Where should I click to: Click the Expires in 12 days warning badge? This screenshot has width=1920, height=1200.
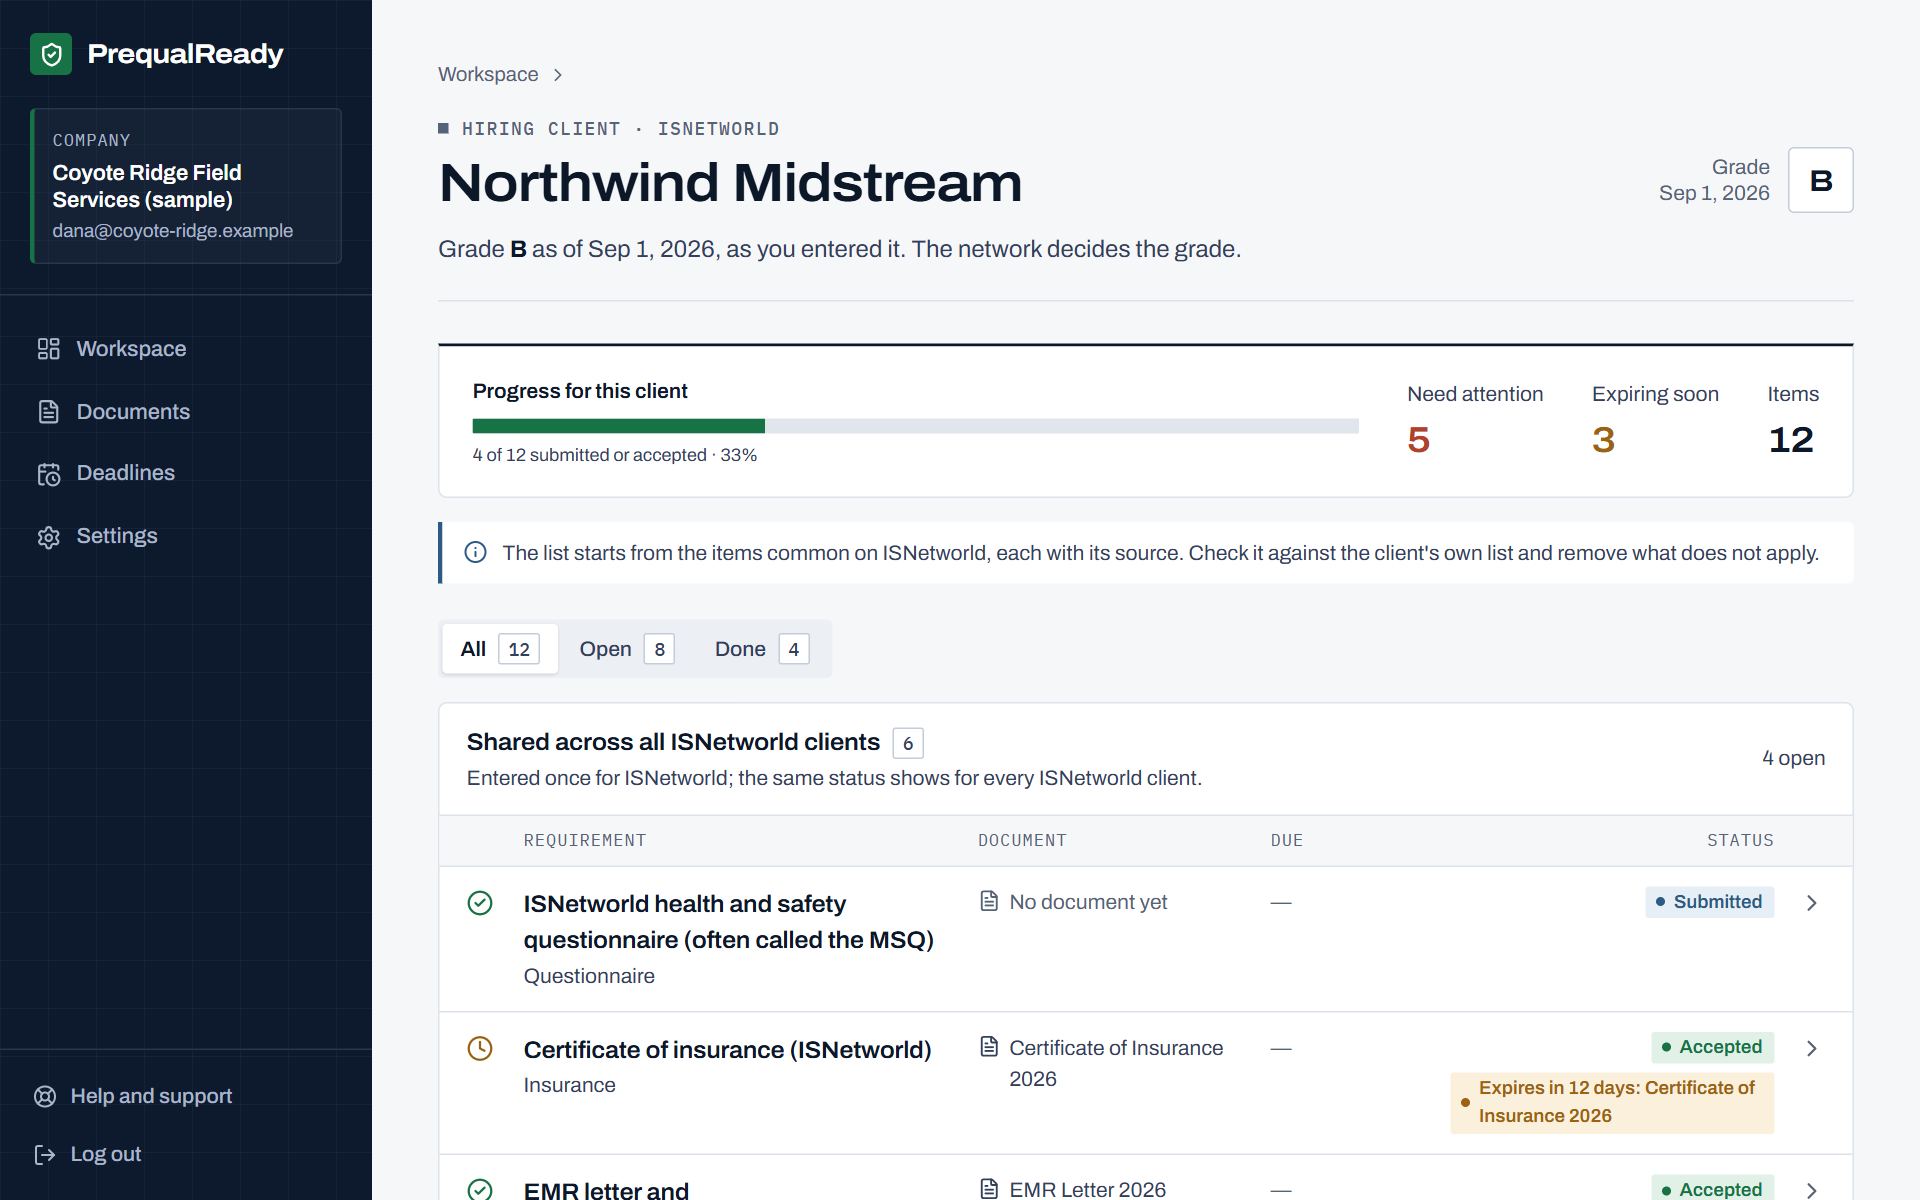(1612, 1102)
